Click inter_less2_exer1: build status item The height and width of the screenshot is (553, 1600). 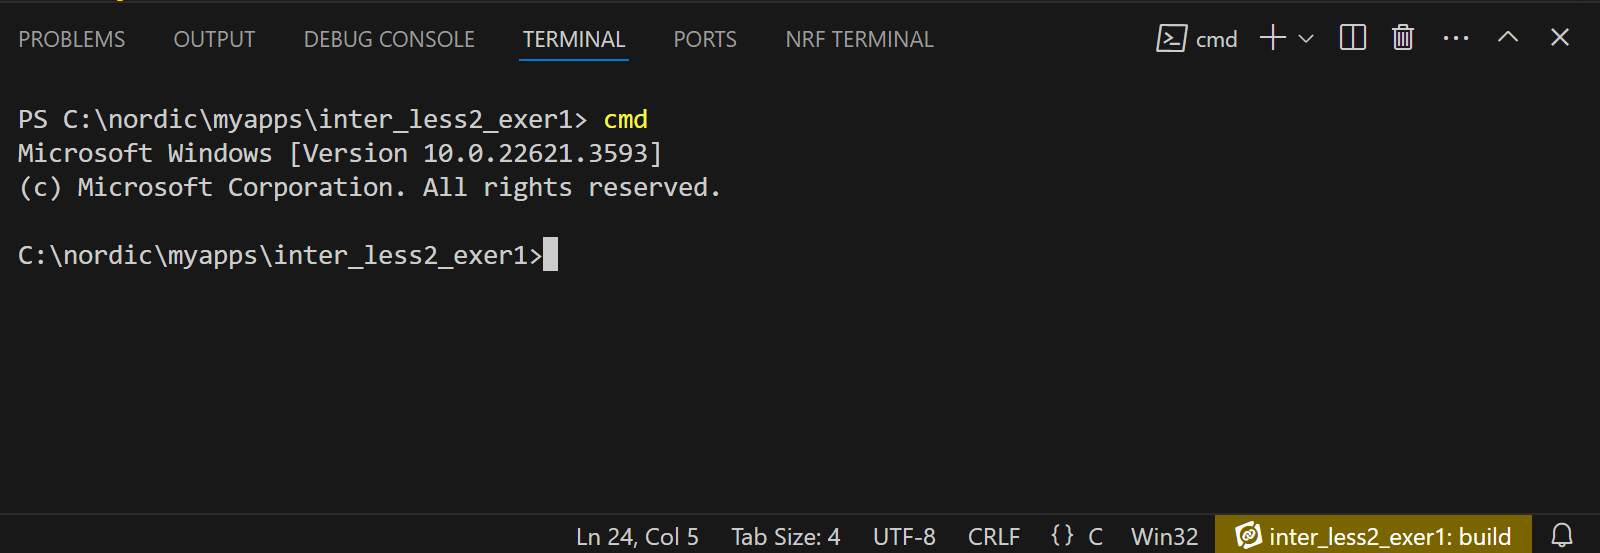click(1373, 537)
